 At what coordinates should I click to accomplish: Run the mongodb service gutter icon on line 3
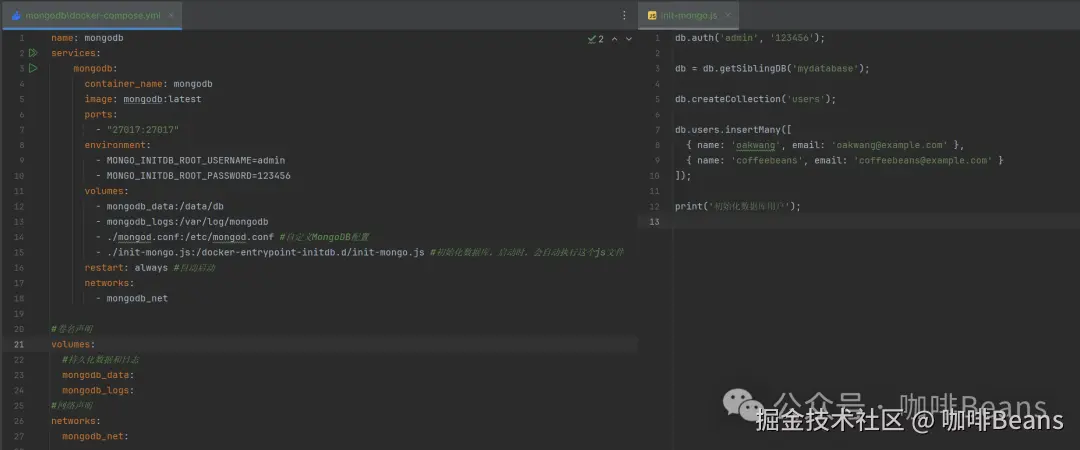[x=32, y=68]
